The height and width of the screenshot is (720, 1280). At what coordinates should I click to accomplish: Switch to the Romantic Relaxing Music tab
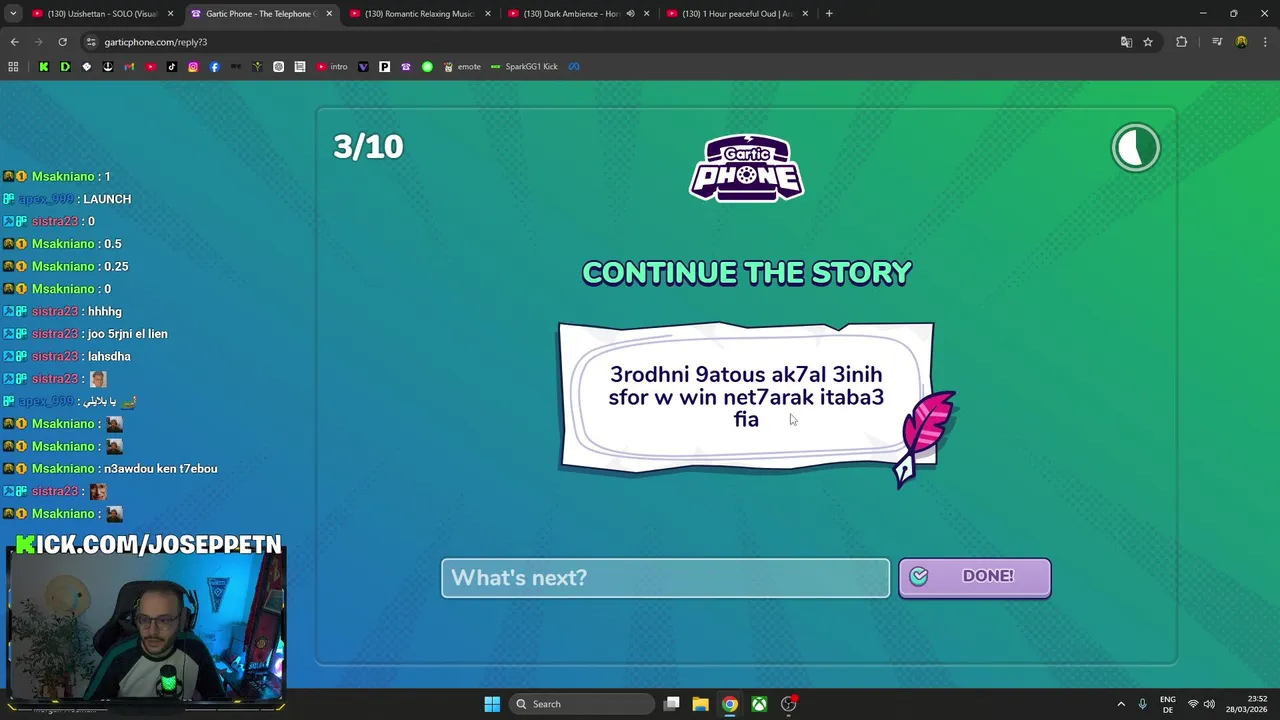(x=419, y=14)
